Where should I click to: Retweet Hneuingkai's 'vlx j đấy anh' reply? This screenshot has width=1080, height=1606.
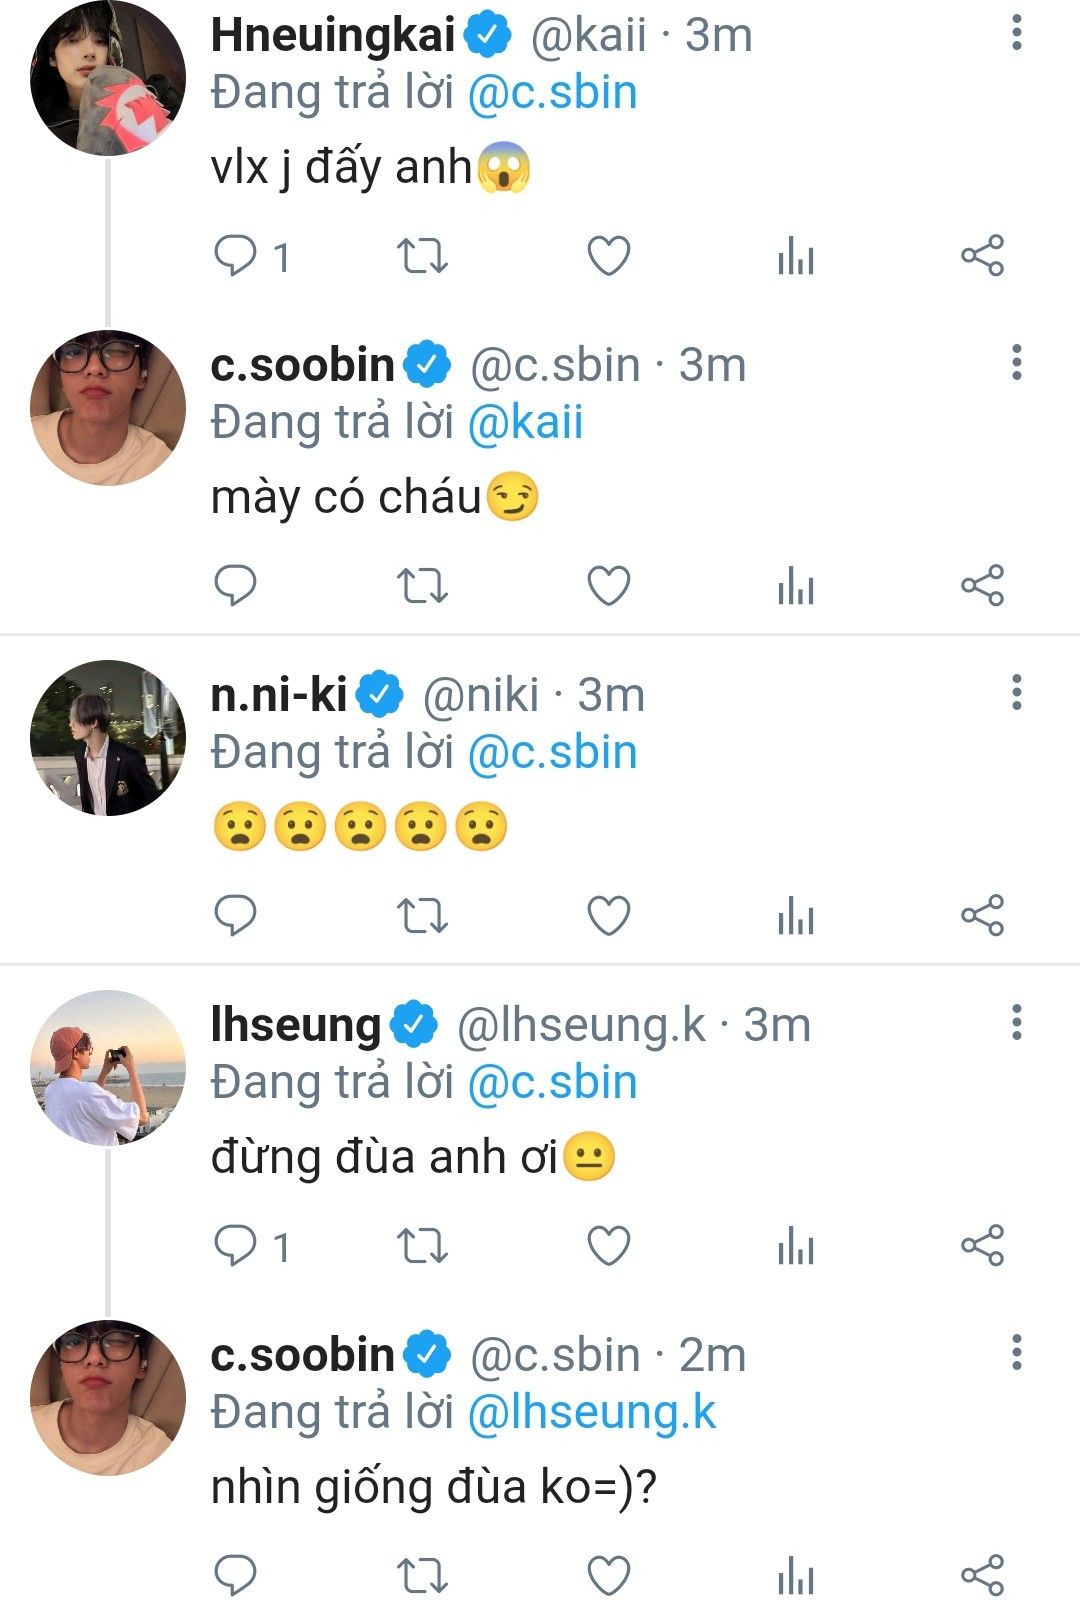(422, 256)
